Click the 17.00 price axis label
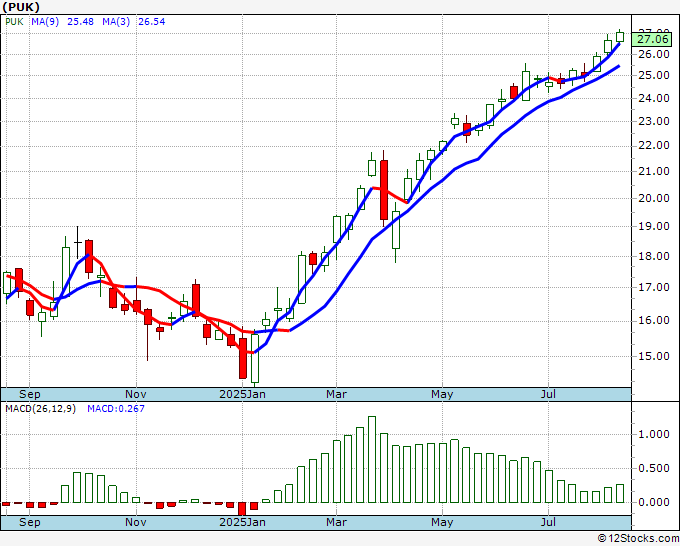 [x=654, y=288]
